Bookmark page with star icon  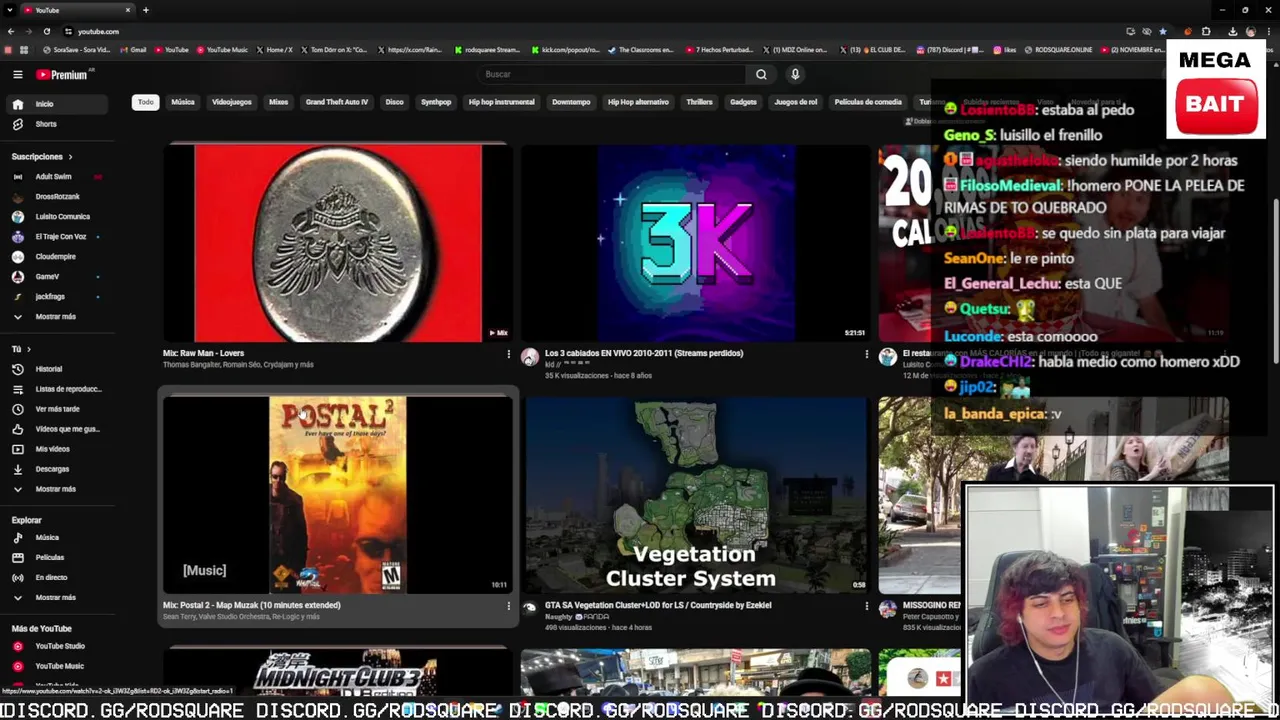coord(1162,31)
